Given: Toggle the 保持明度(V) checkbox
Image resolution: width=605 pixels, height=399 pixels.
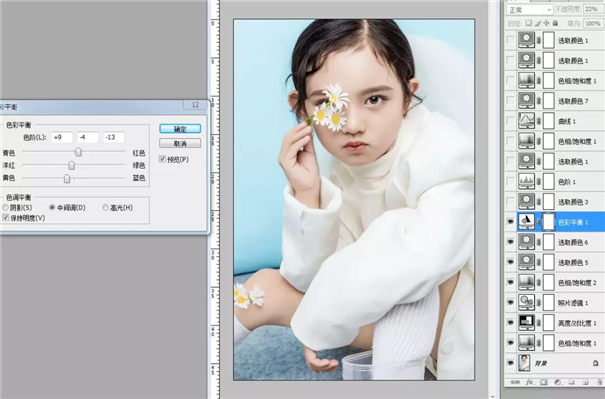Looking at the screenshot, I should (x=6, y=218).
